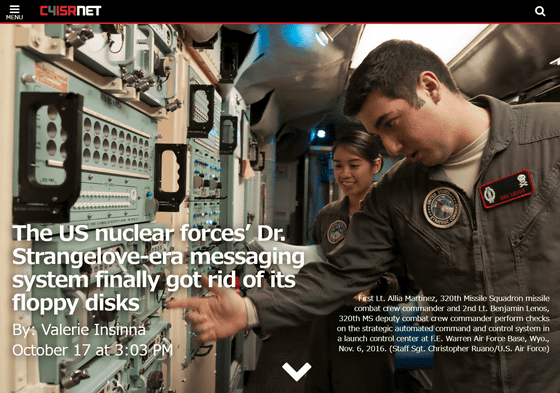This screenshot has height=393, width=560.
Task: Click the MENU label under hamburger icon
Action: 14,17
